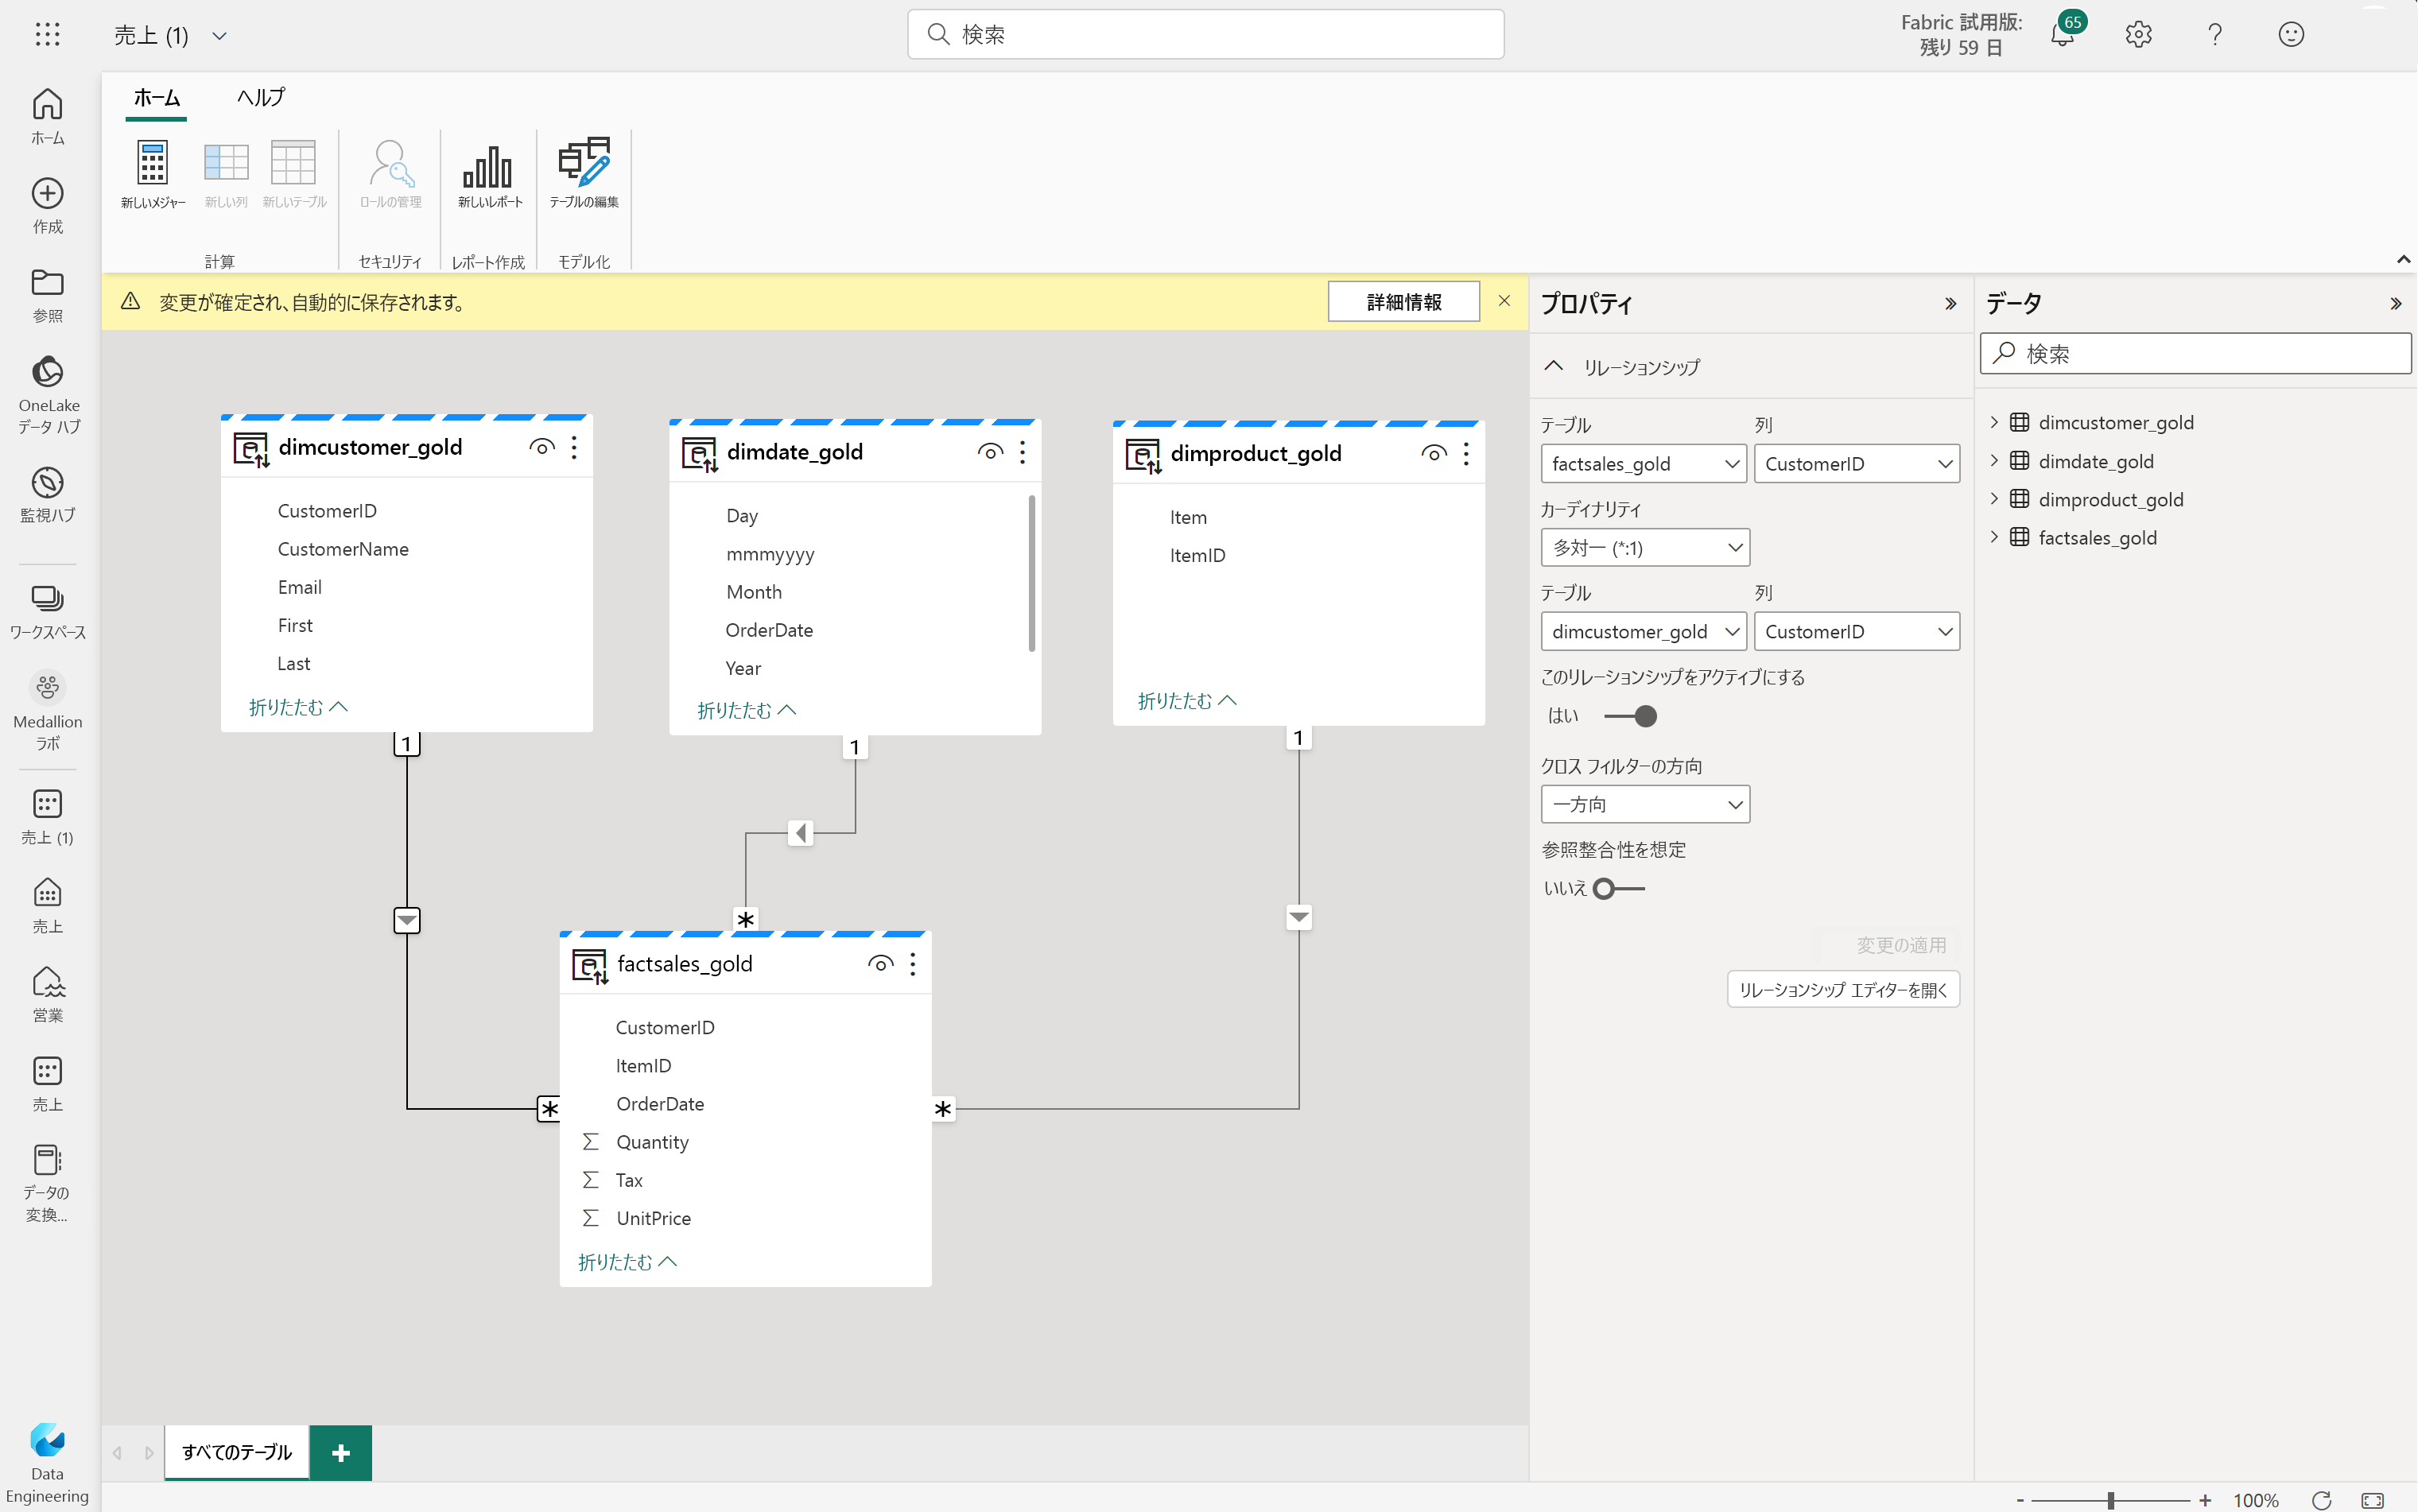Open factsales_gold more options menu

tap(913, 964)
